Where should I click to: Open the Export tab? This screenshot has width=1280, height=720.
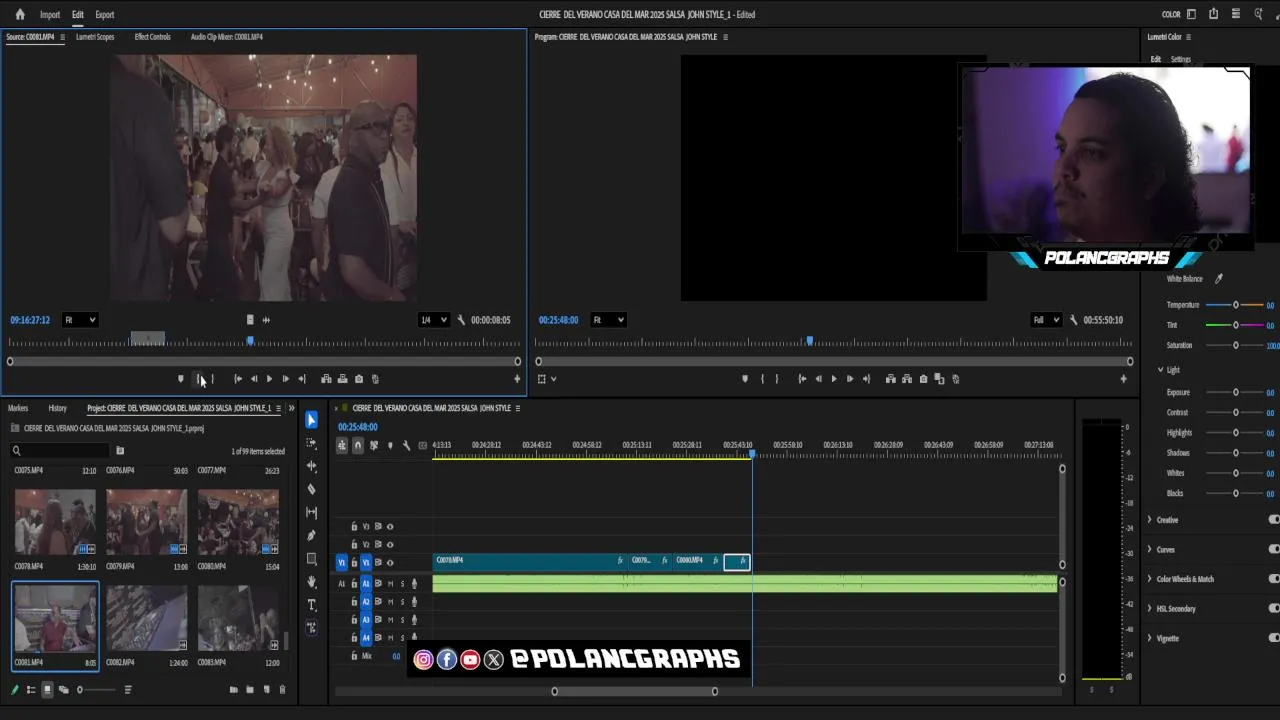click(105, 15)
